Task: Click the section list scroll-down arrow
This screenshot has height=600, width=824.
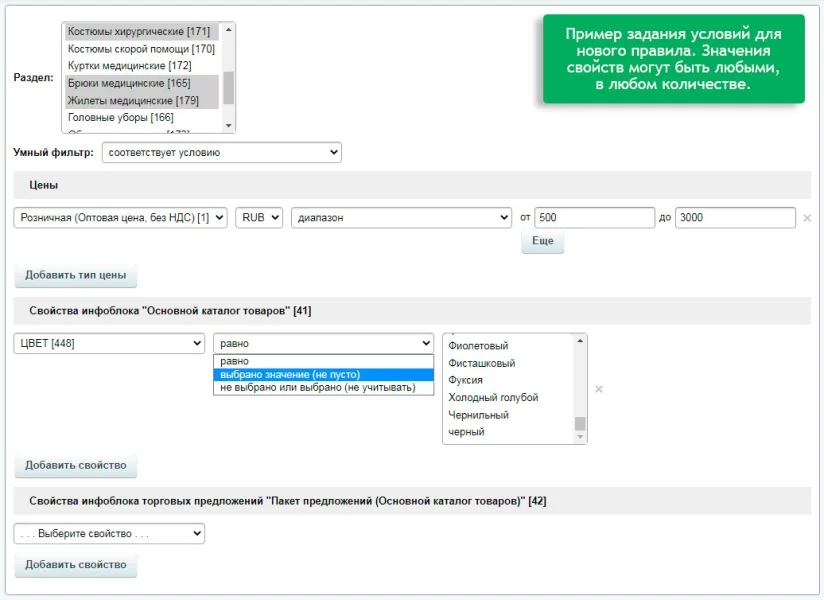Action: point(229,125)
